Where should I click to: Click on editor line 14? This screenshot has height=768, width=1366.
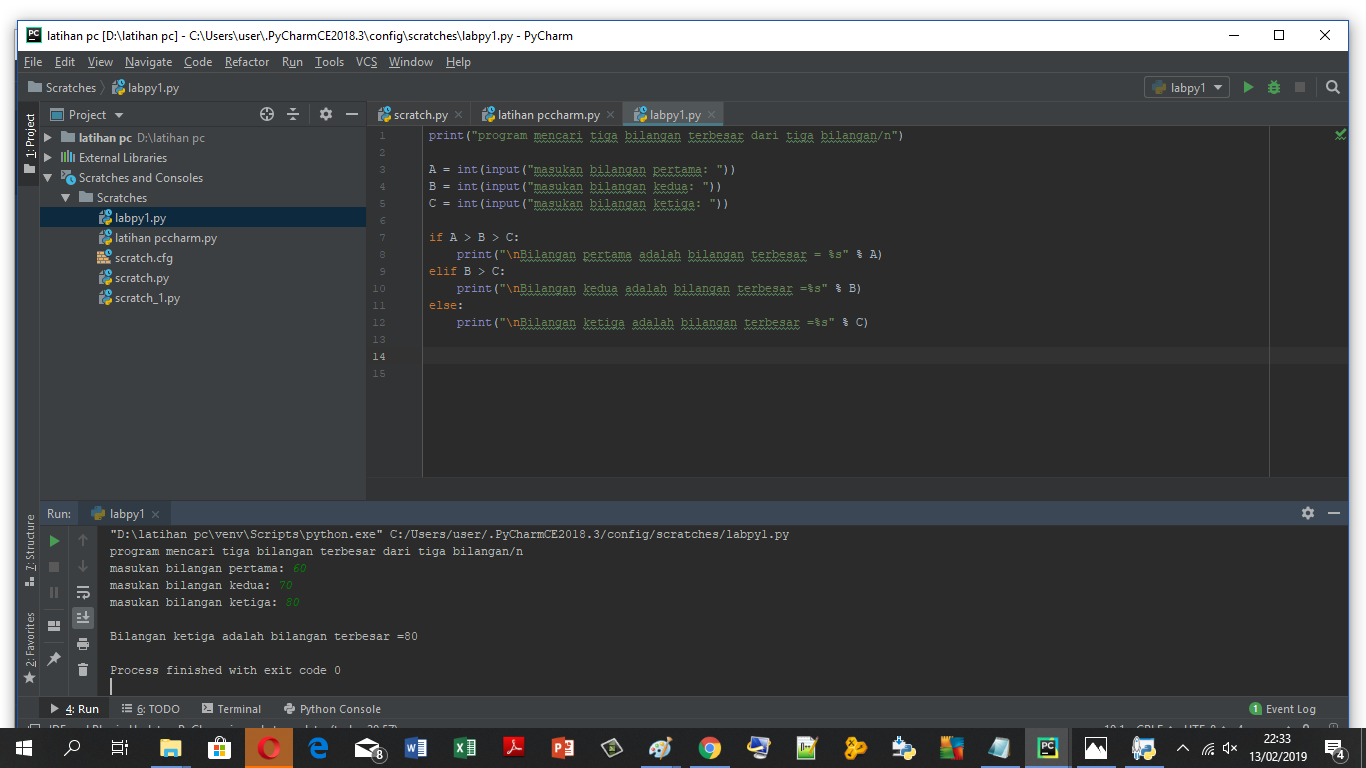(x=885, y=356)
